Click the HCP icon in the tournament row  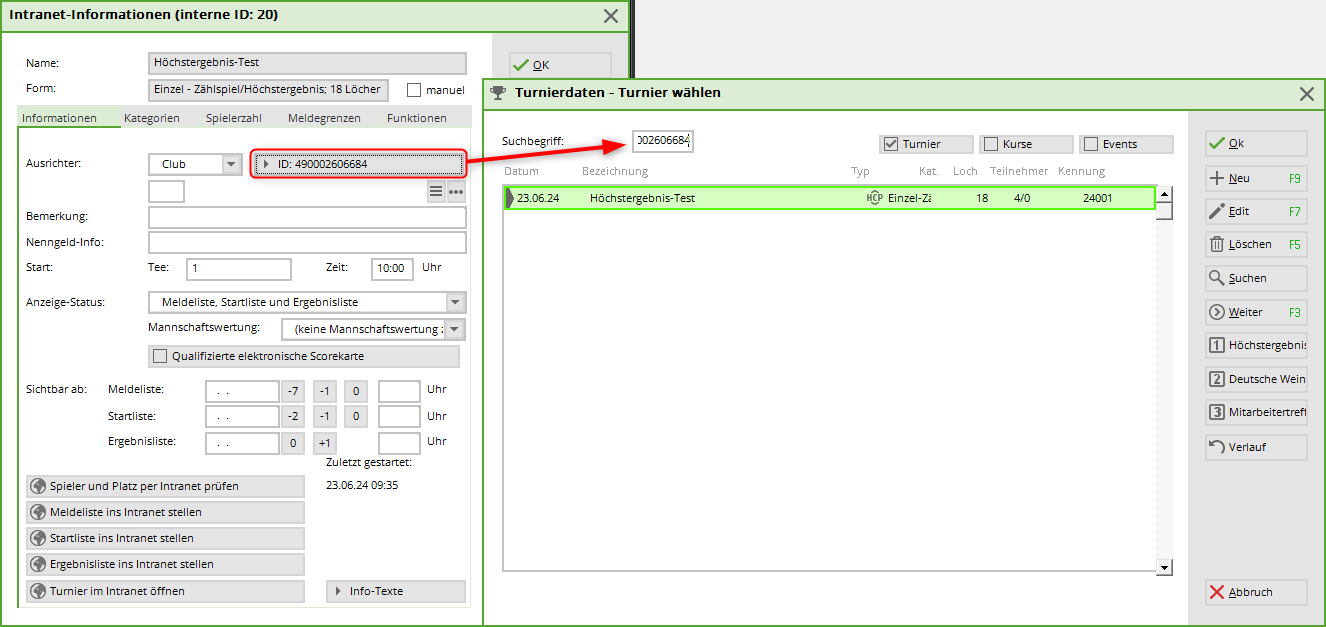point(875,198)
